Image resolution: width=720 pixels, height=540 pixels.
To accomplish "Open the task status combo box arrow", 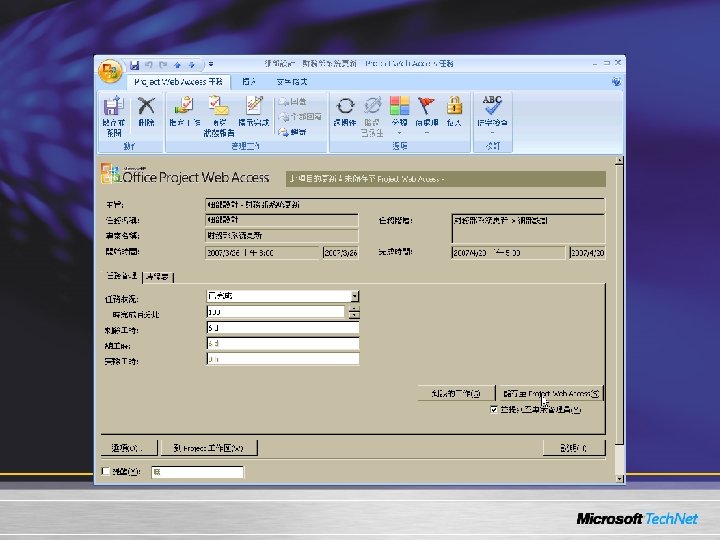I will click(x=355, y=296).
